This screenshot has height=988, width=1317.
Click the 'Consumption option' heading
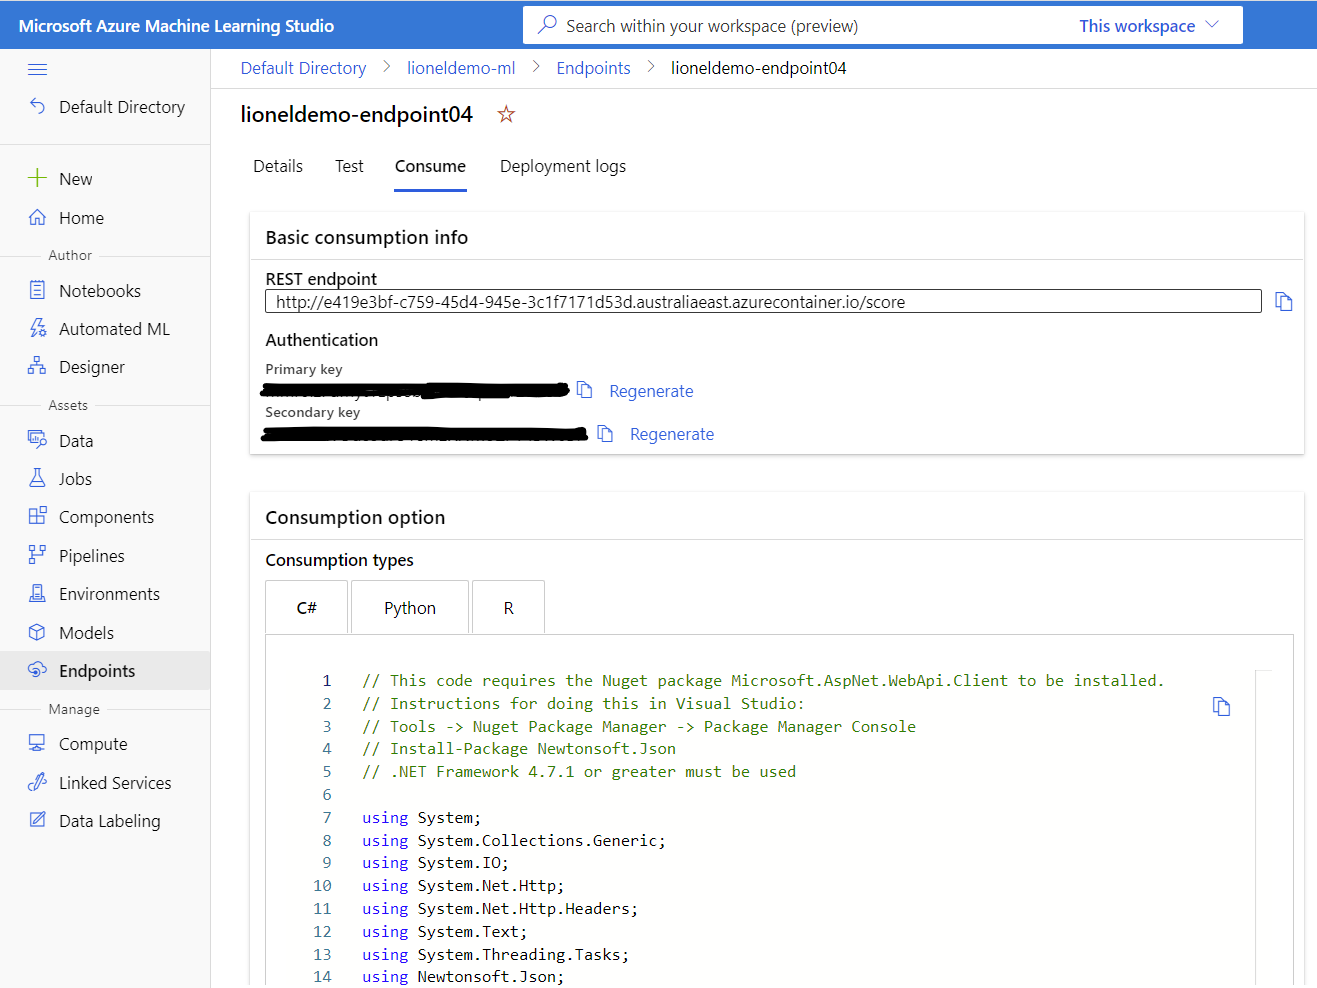(355, 517)
